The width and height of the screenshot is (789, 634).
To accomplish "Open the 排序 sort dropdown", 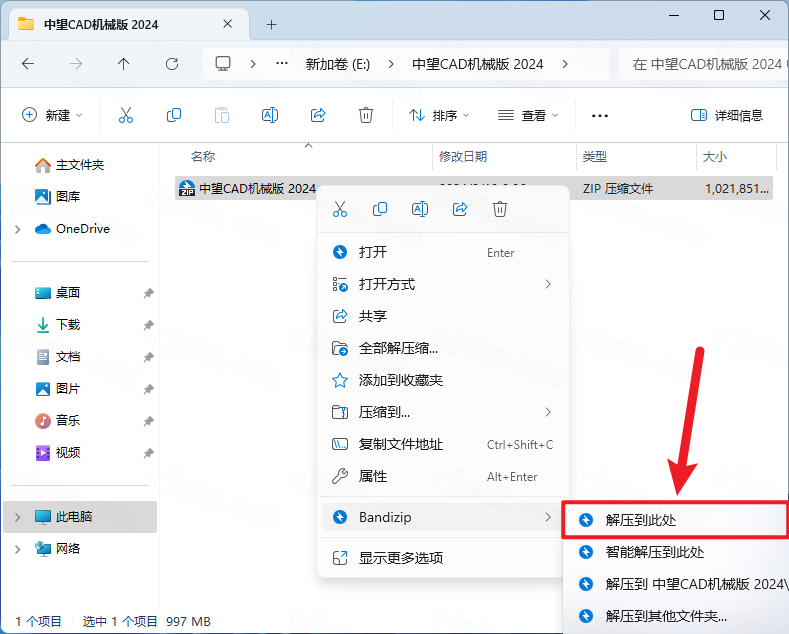I will point(439,115).
